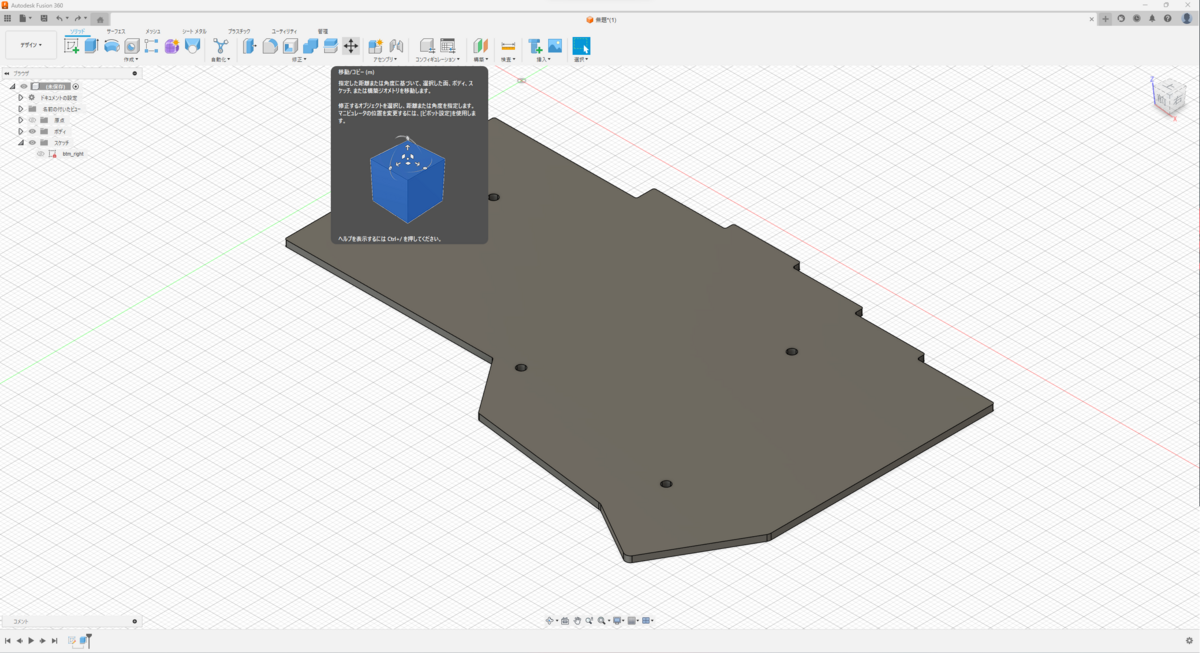This screenshot has height=653, width=1200.
Task: Open the Grid and Snaps dropdown
Action: (x=634, y=620)
